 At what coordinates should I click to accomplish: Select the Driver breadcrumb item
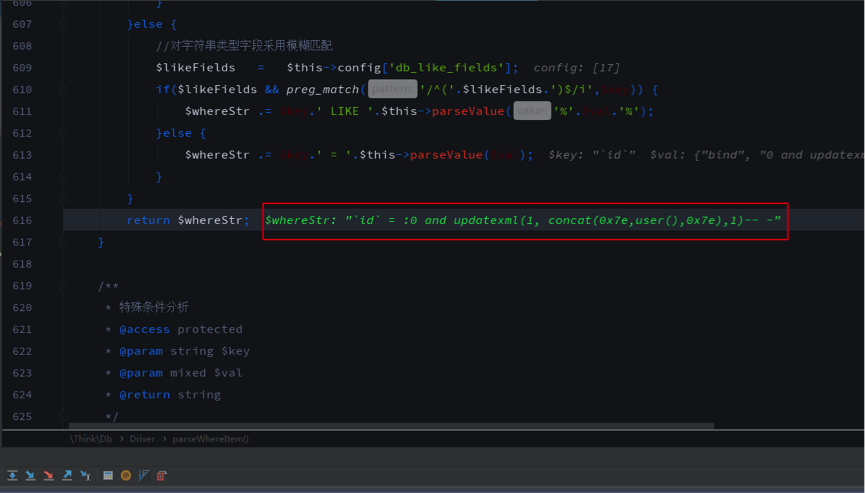pos(142,439)
